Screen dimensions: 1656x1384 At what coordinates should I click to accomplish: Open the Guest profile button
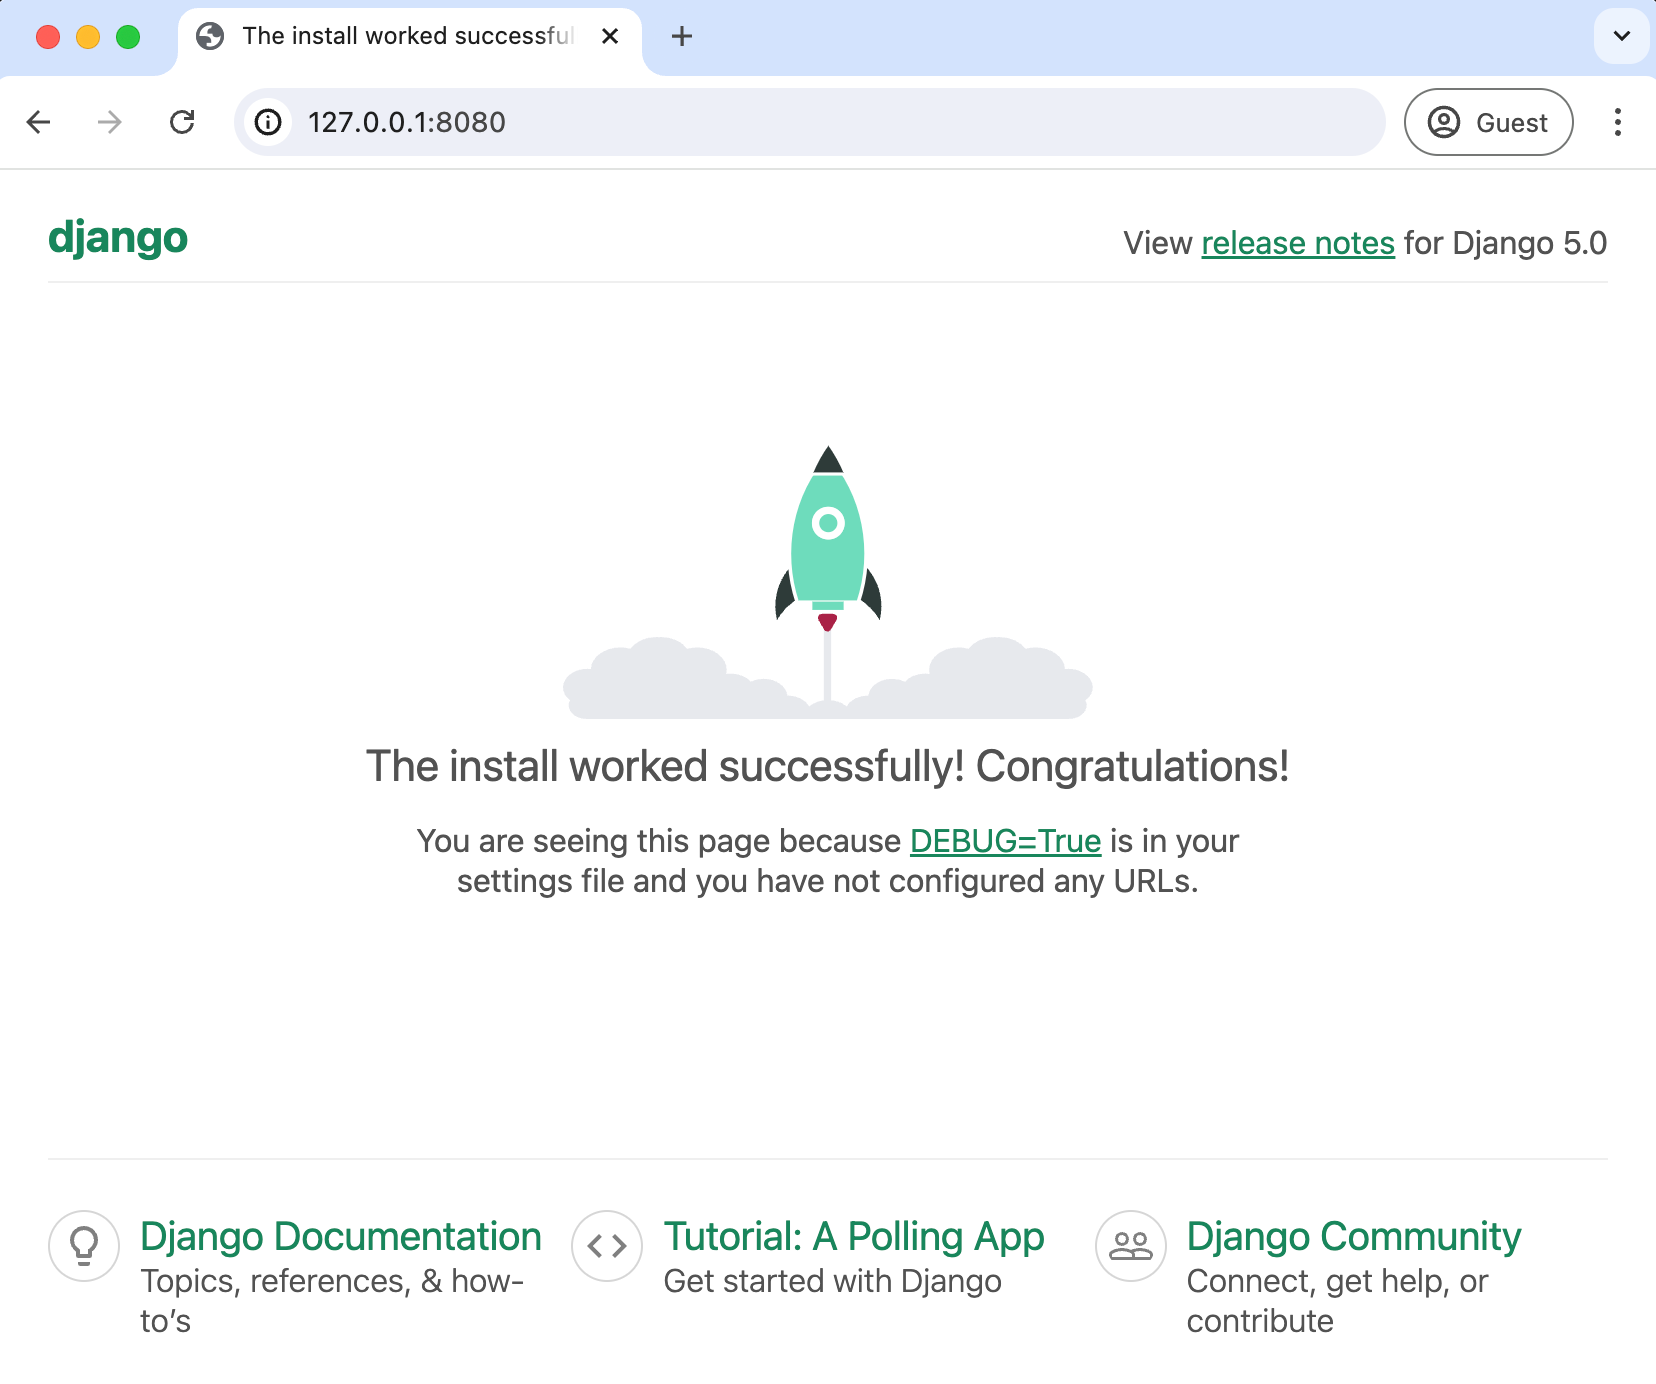(x=1488, y=122)
